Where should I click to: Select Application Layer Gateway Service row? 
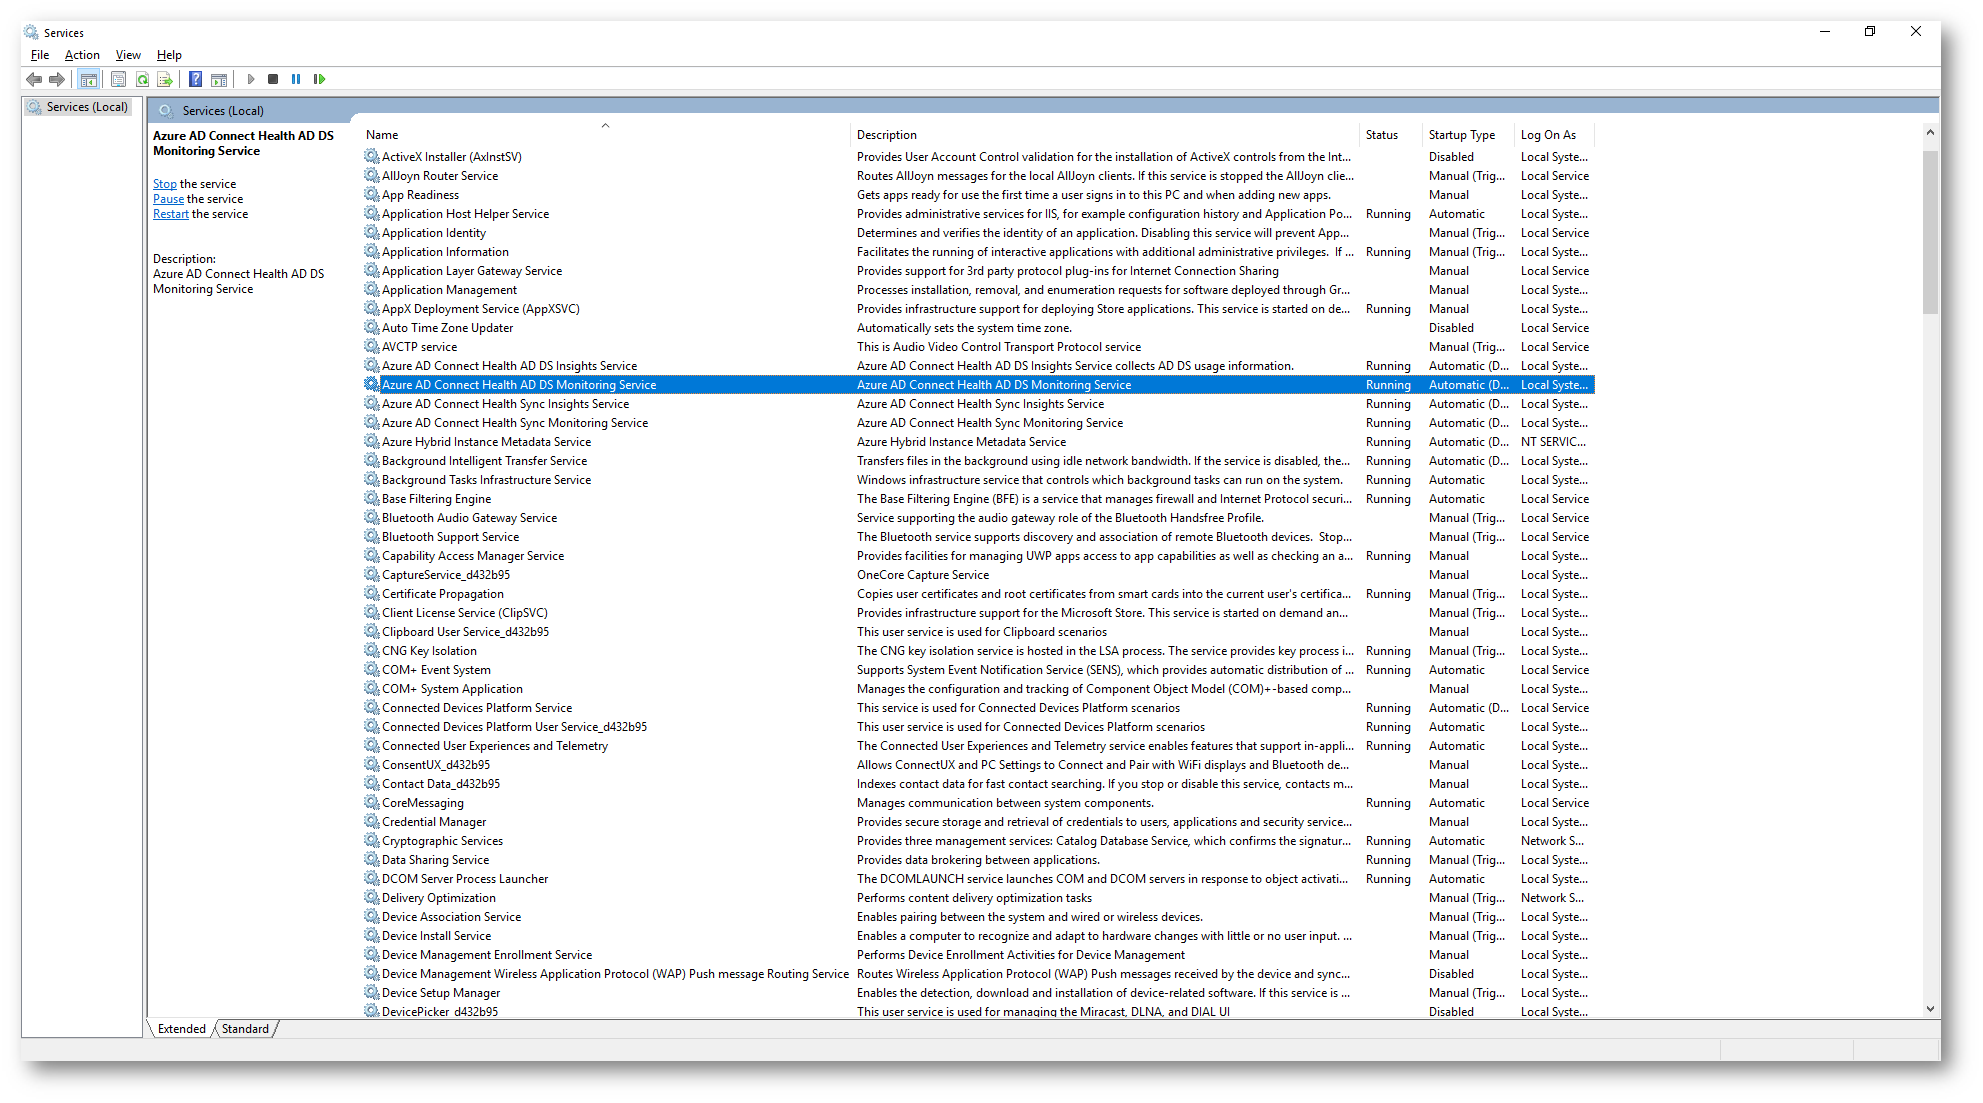(978, 271)
